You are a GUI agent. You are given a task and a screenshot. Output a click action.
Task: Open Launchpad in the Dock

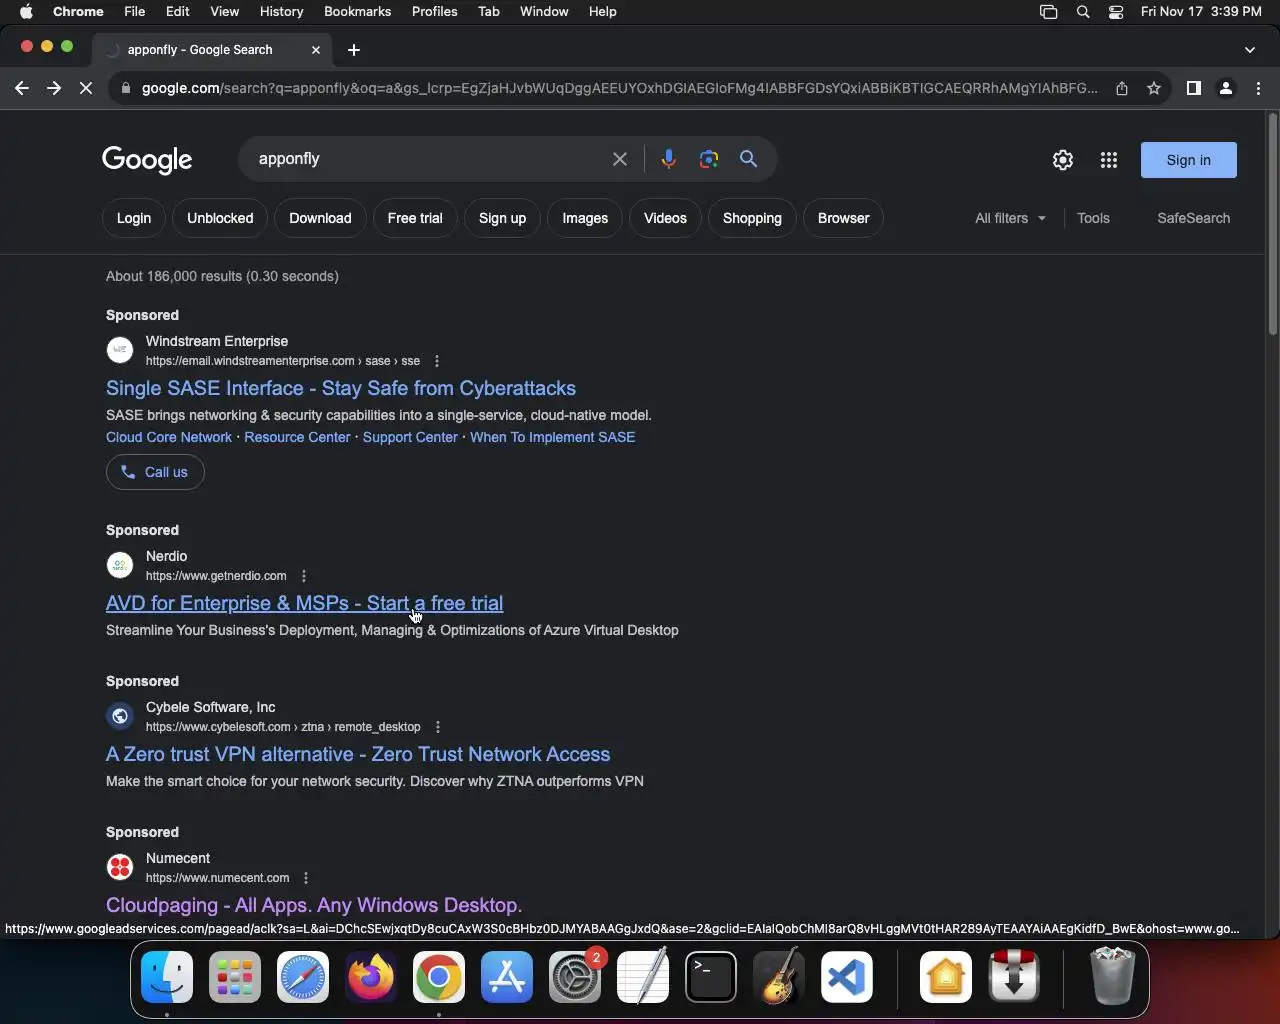click(x=235, y=977)
